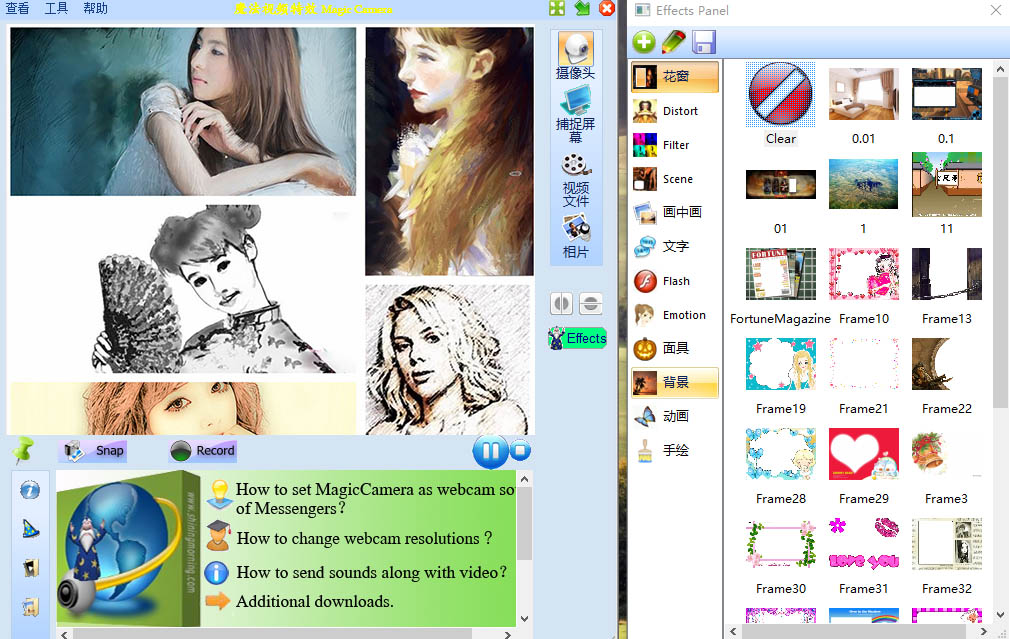Open the 工具 menu
Screen dimensions: 1010x639
pos(56,8)
